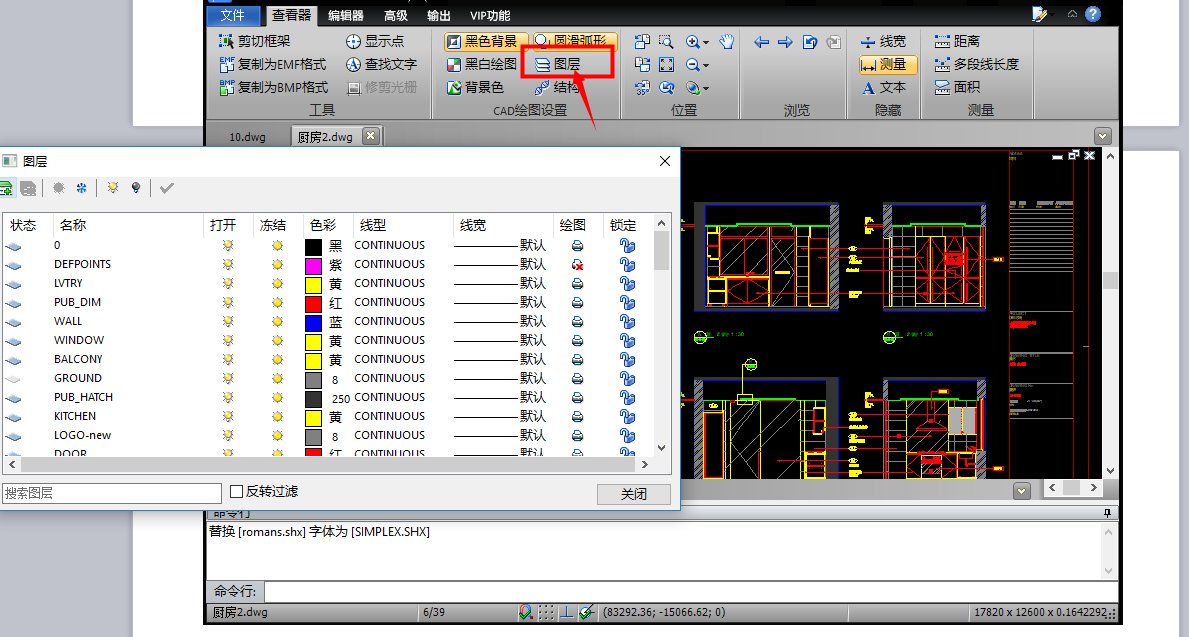Click the magenta color swatch for DEFPOINTS
1189x637 pixels.
pos(313,265)
